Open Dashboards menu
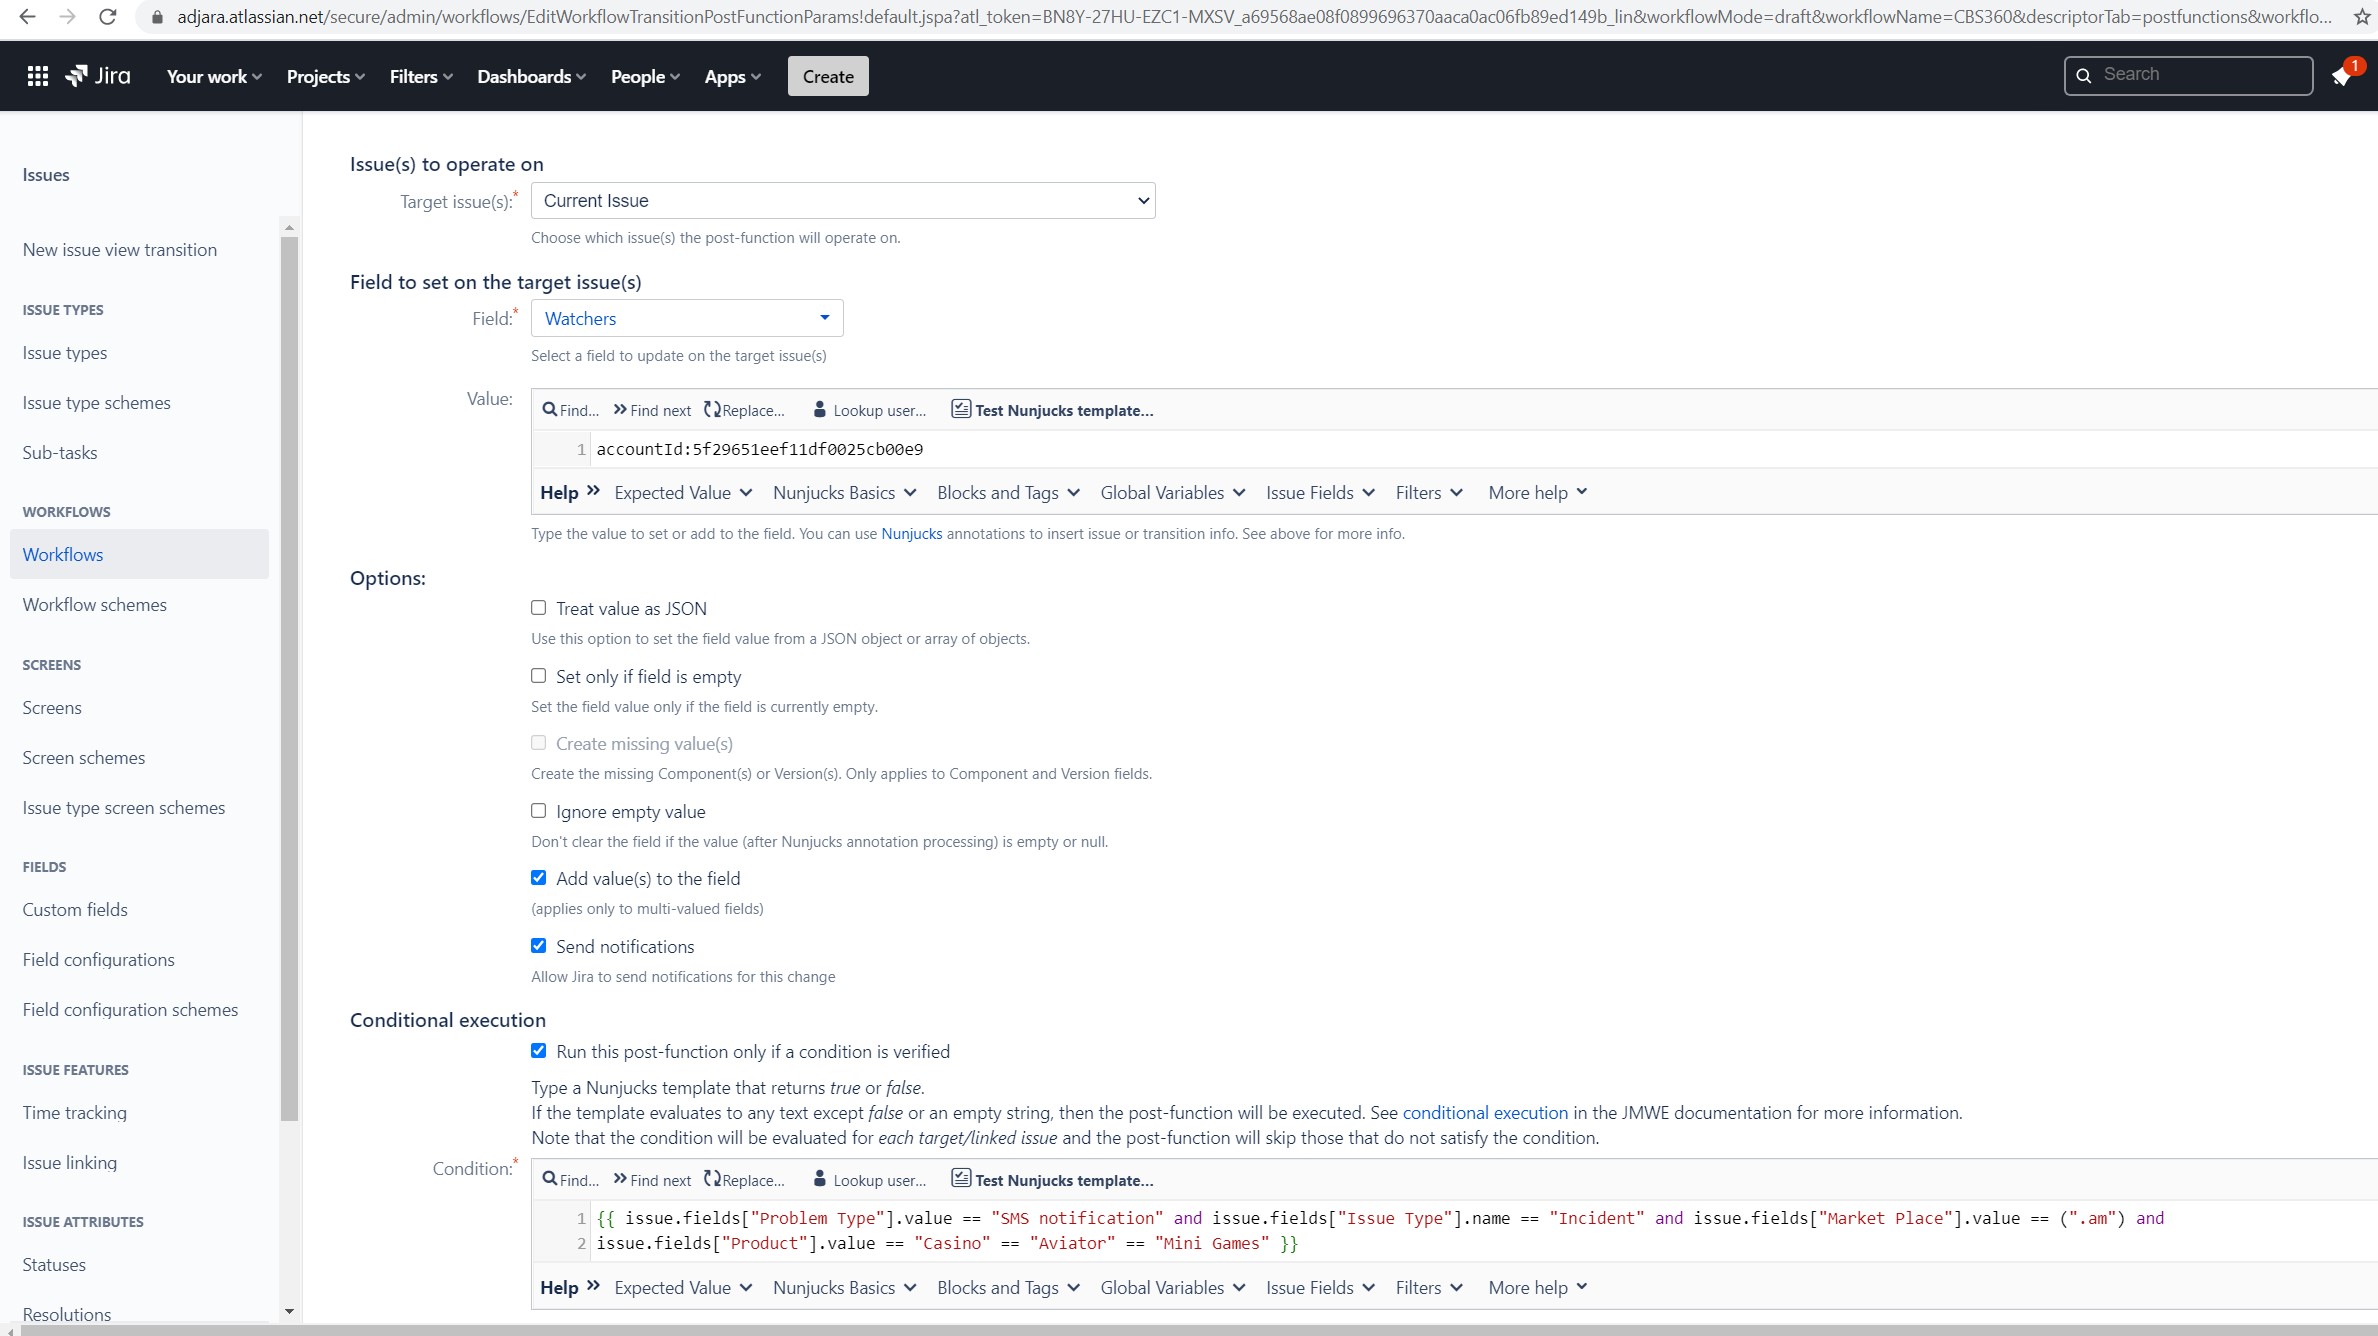 click(x=531, y=77)
